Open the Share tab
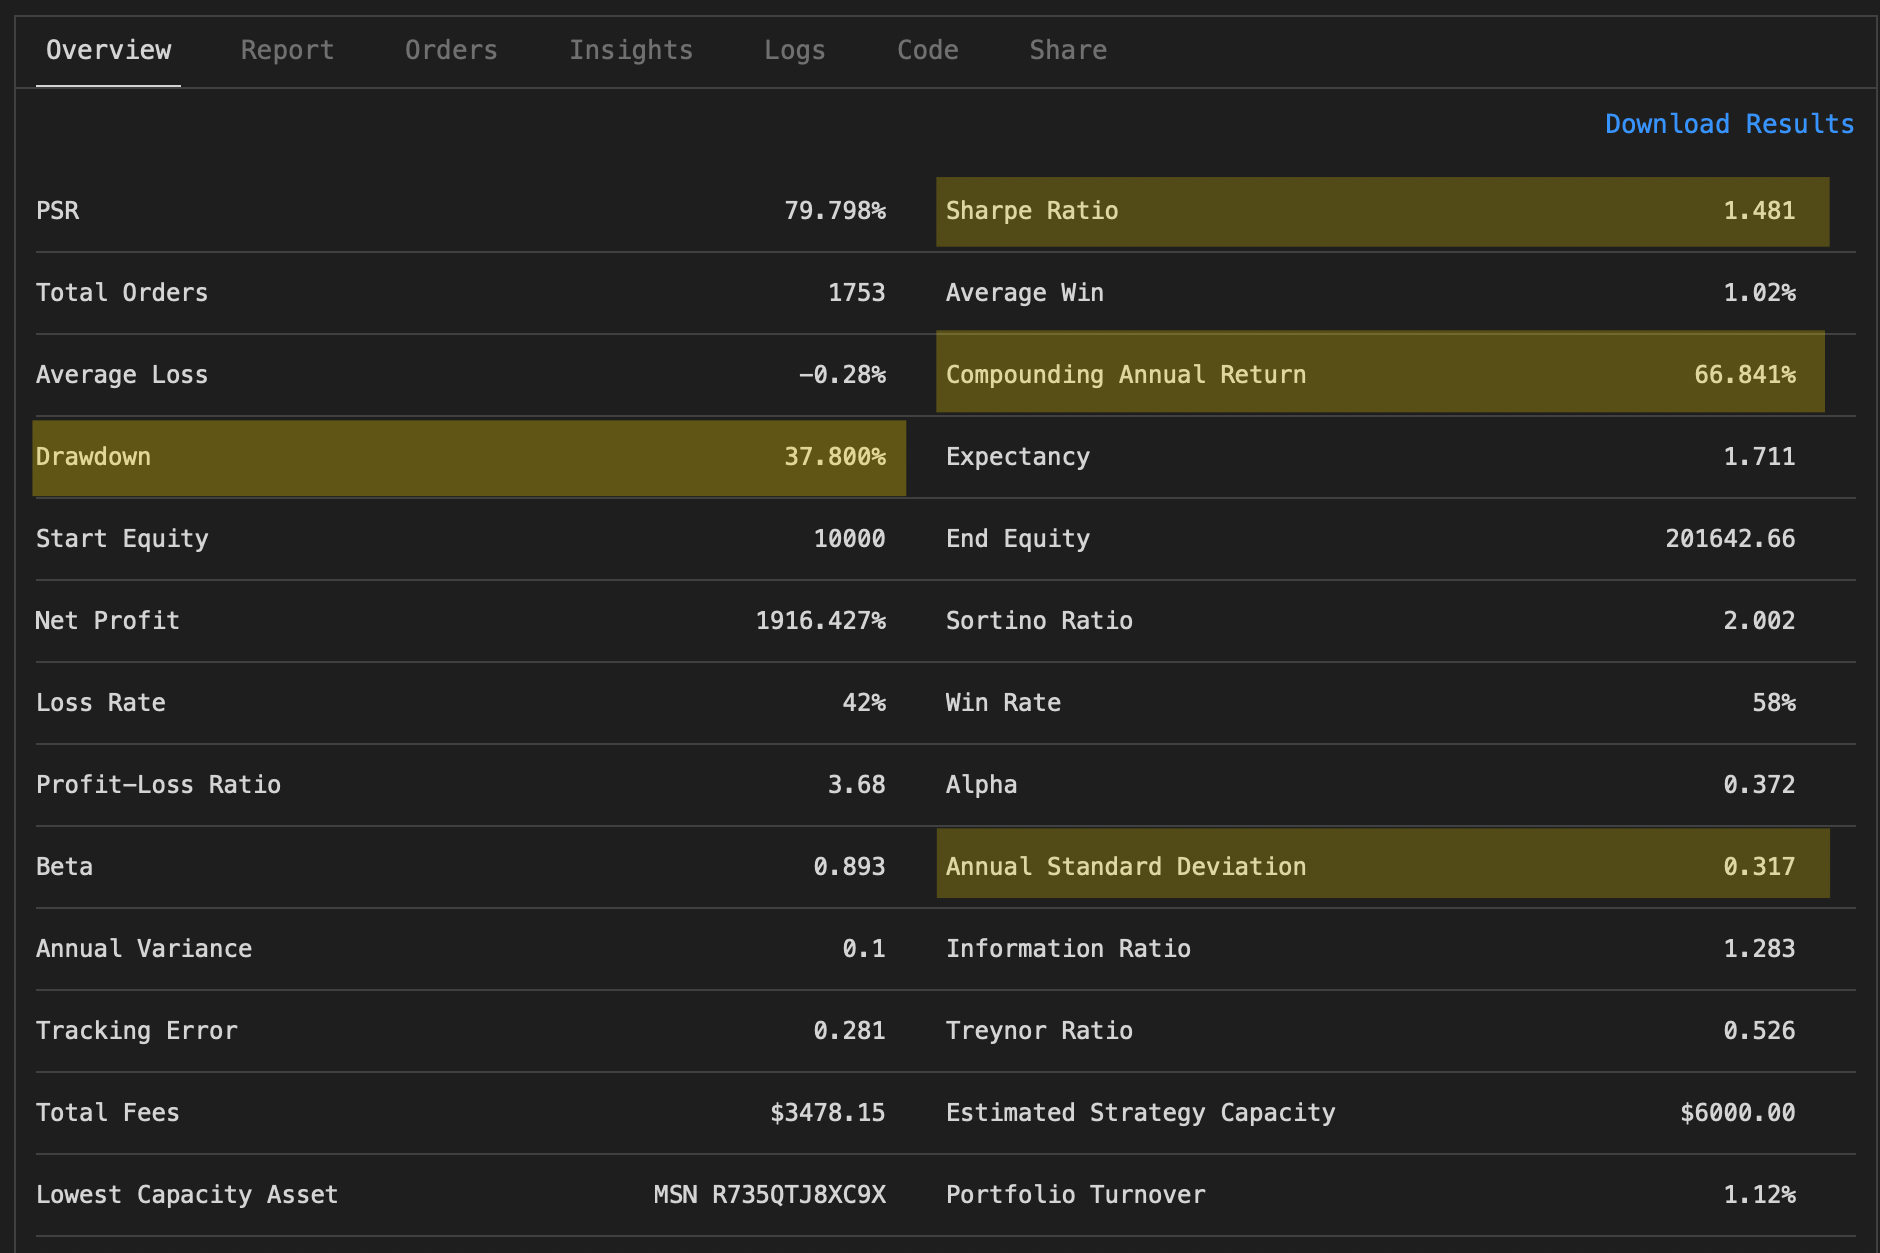Viewport: 1880px width, 1253px height. tap(1068, 50)
